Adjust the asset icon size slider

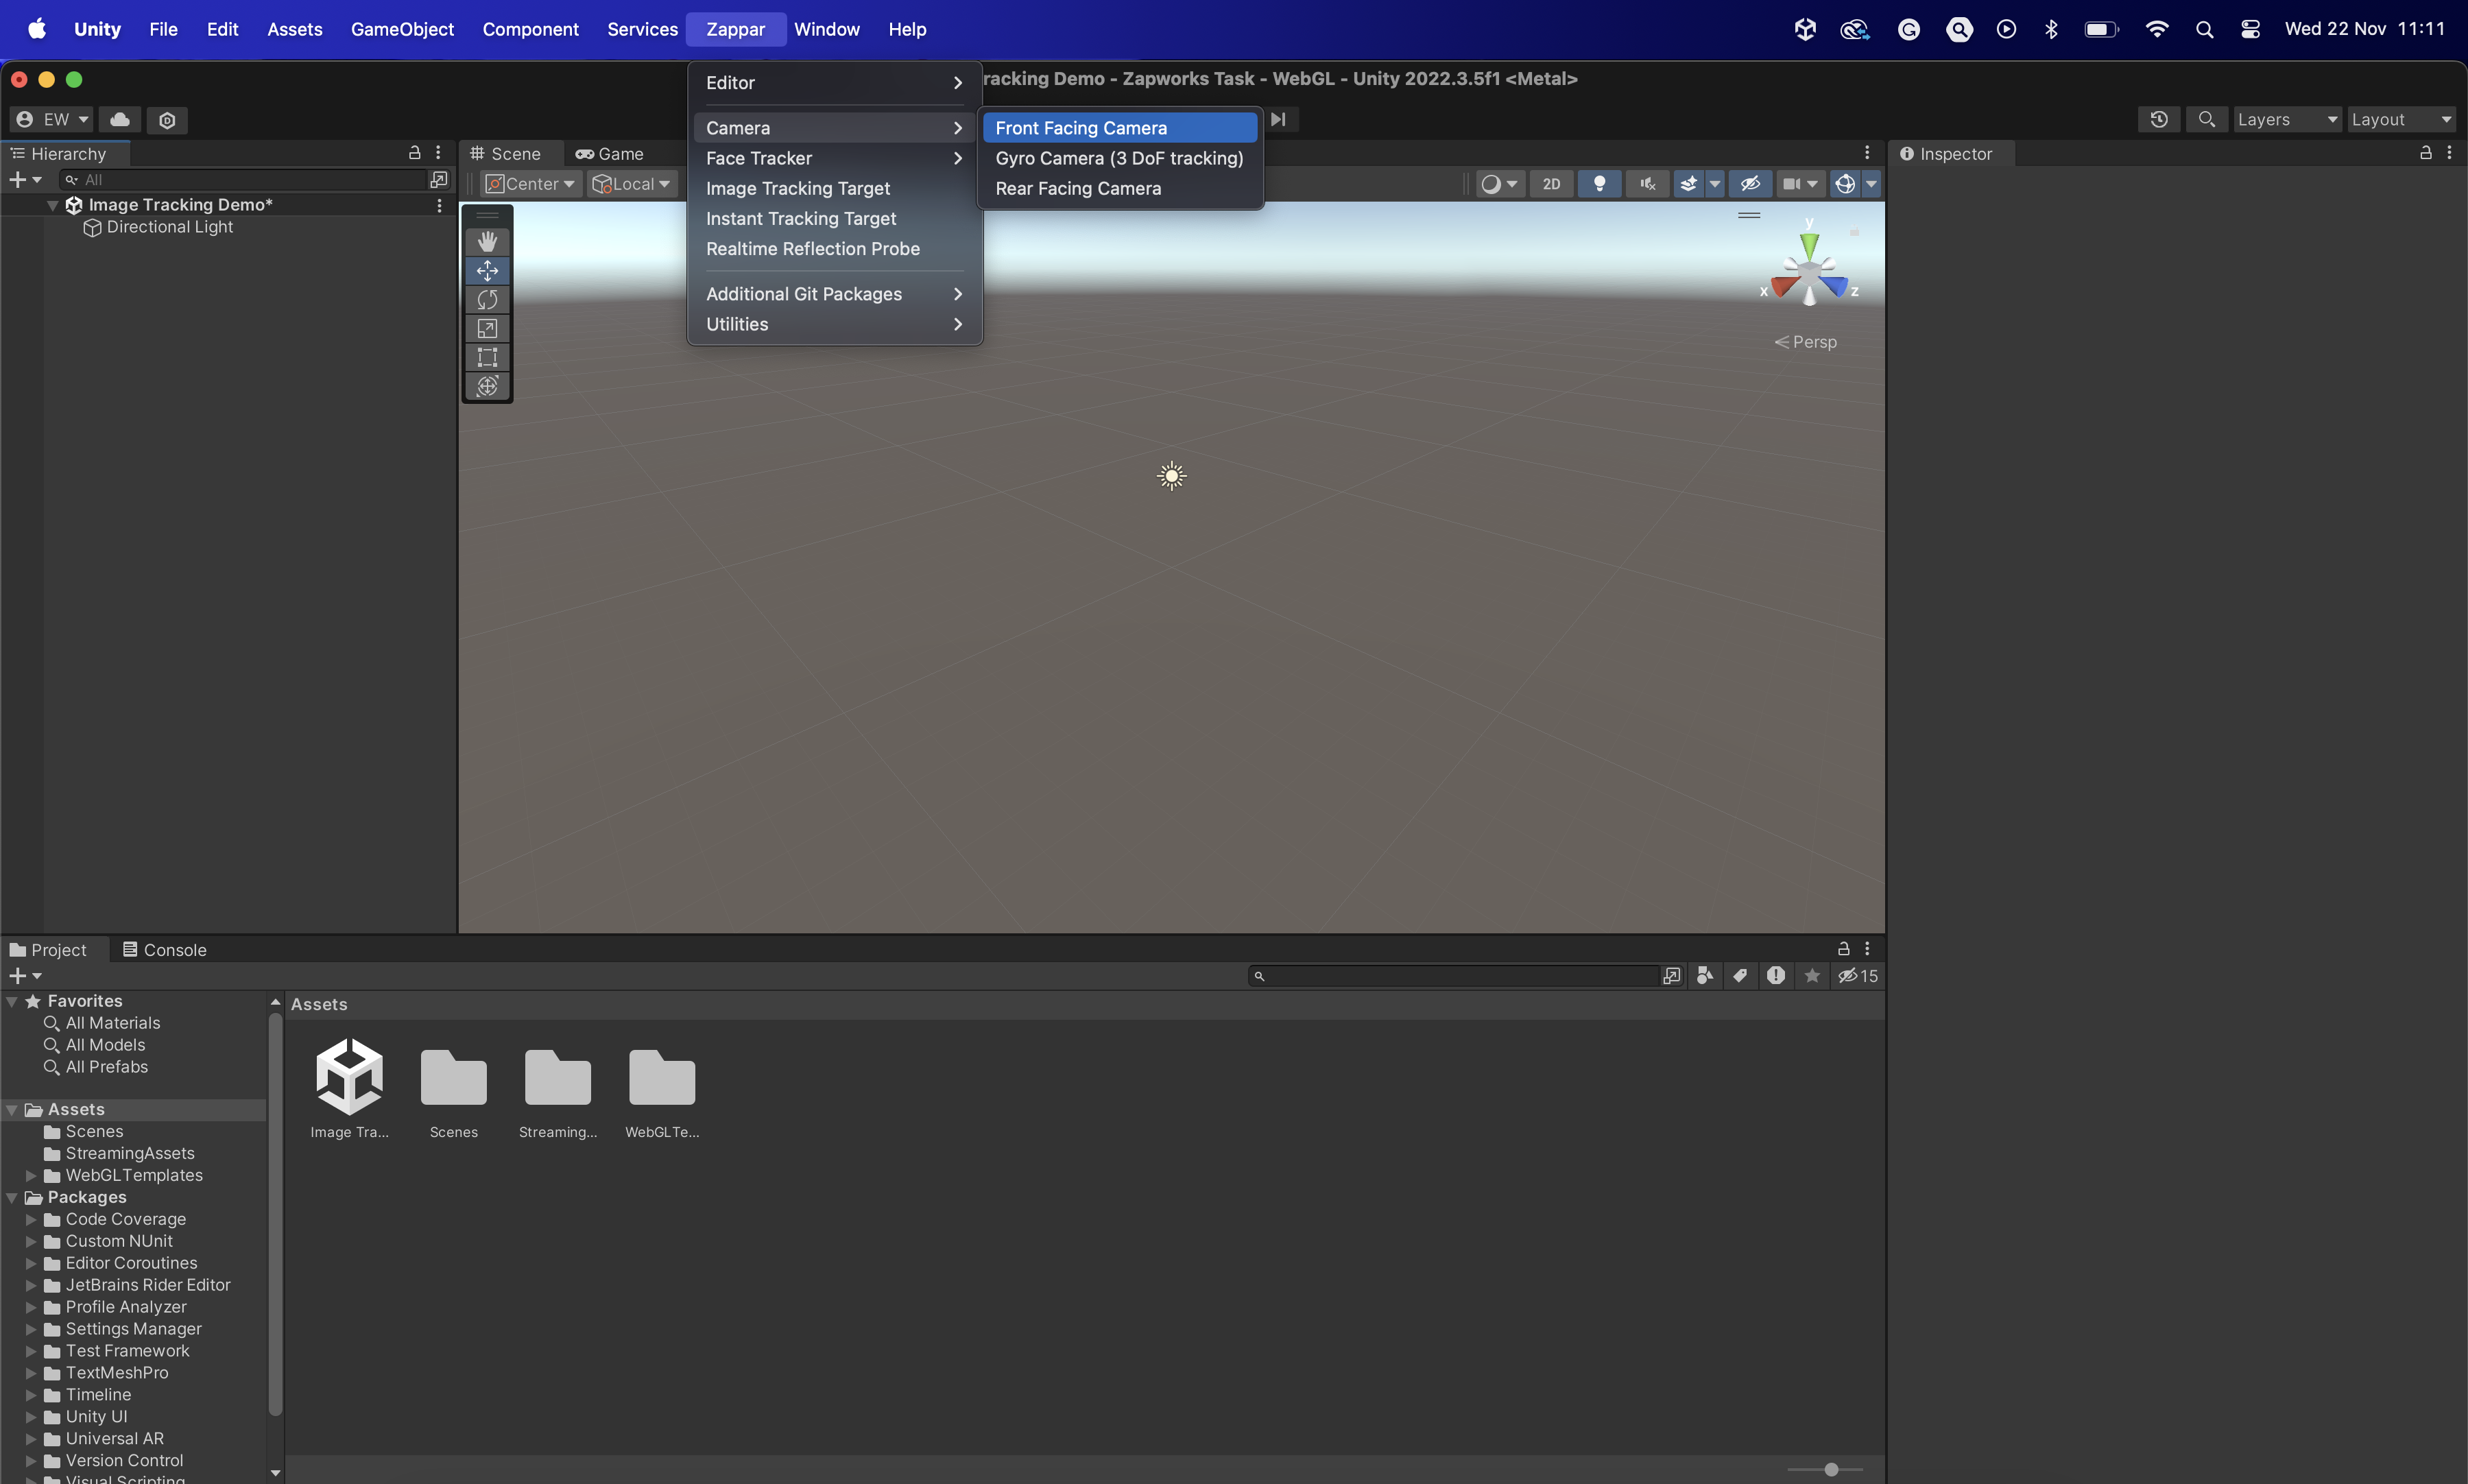coord(1830,1469)
